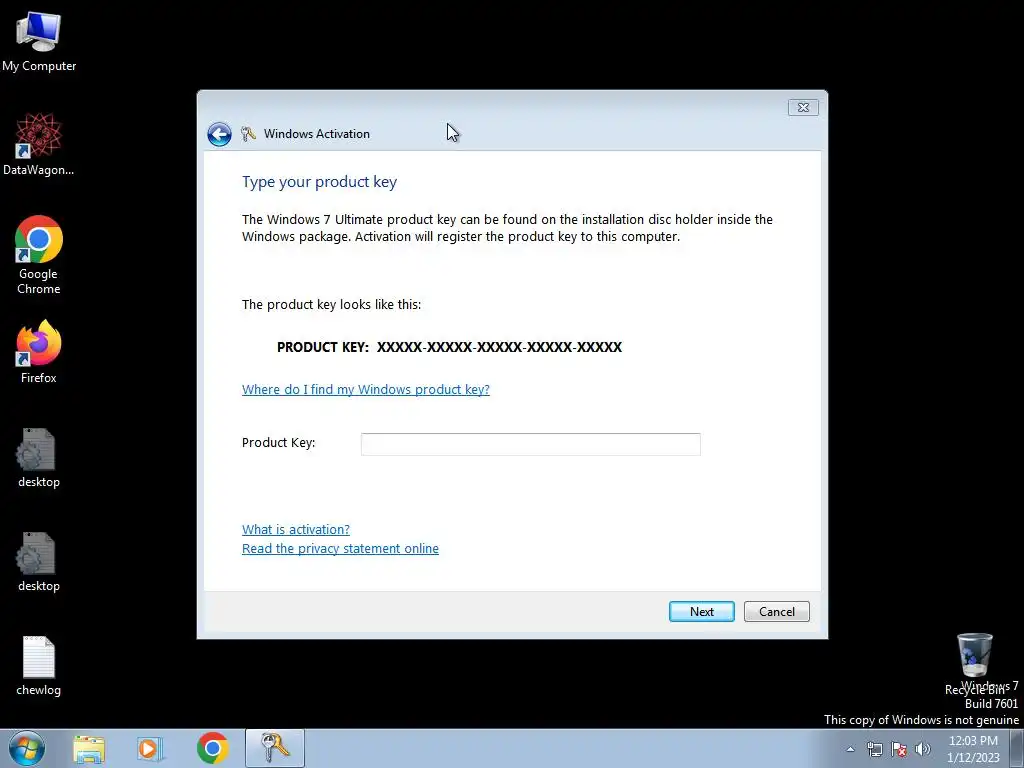Open Chrome from the taskbar
This screenshot has height=768, width=1024.
pyautogui.click(x=212, y=748)
